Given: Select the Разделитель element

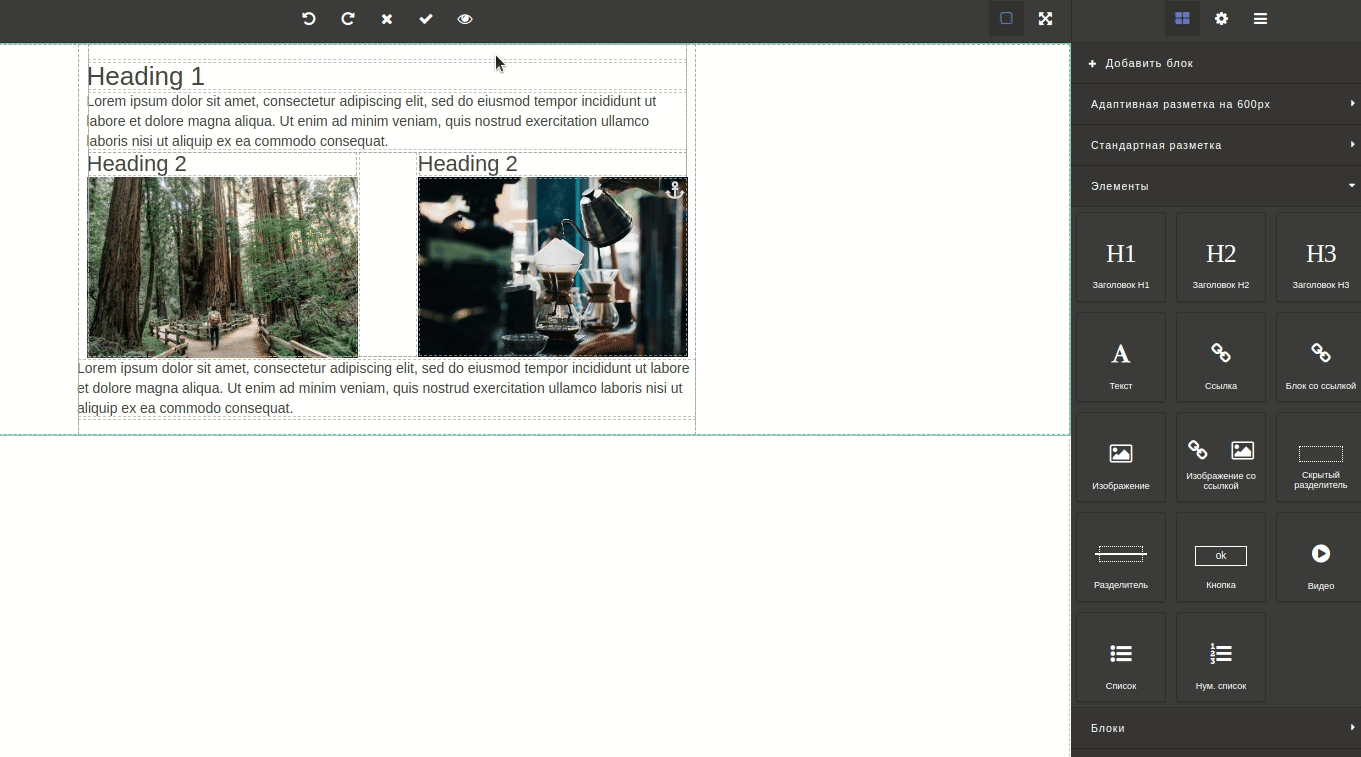Looking at the screenshot, I should tap(1121, 557).
